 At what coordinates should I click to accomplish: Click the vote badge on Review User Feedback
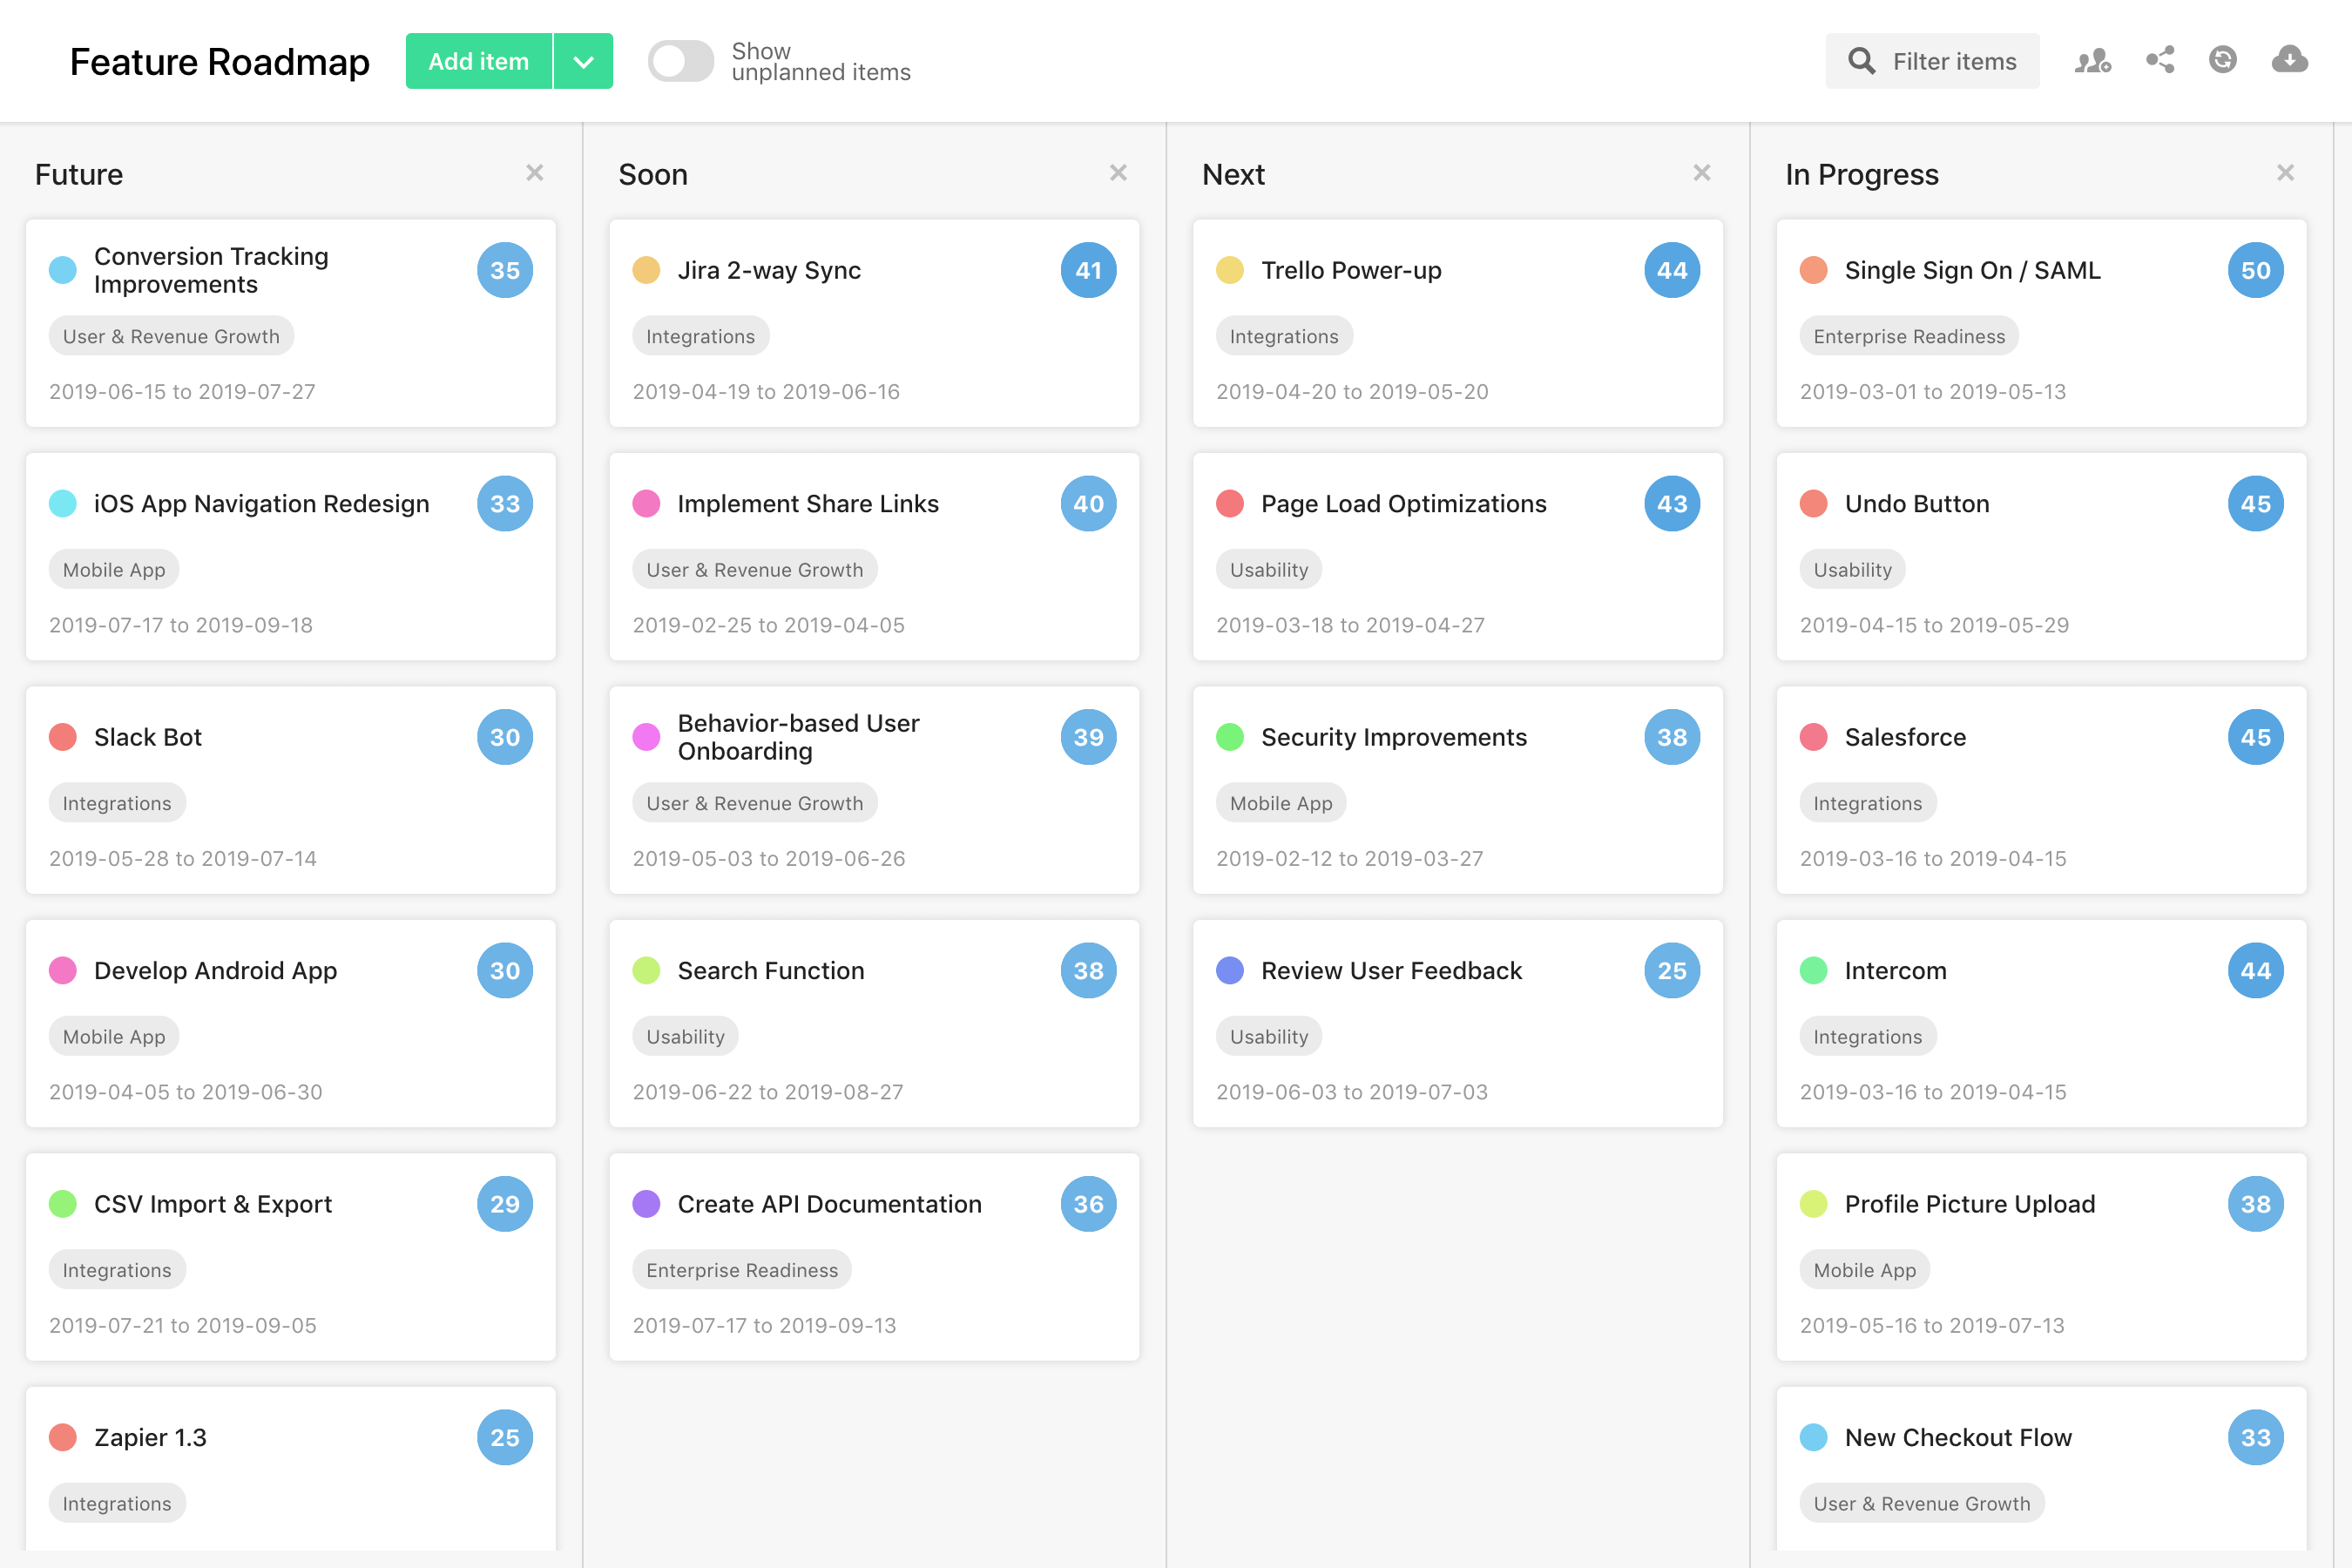click(x=1671, y=970)
